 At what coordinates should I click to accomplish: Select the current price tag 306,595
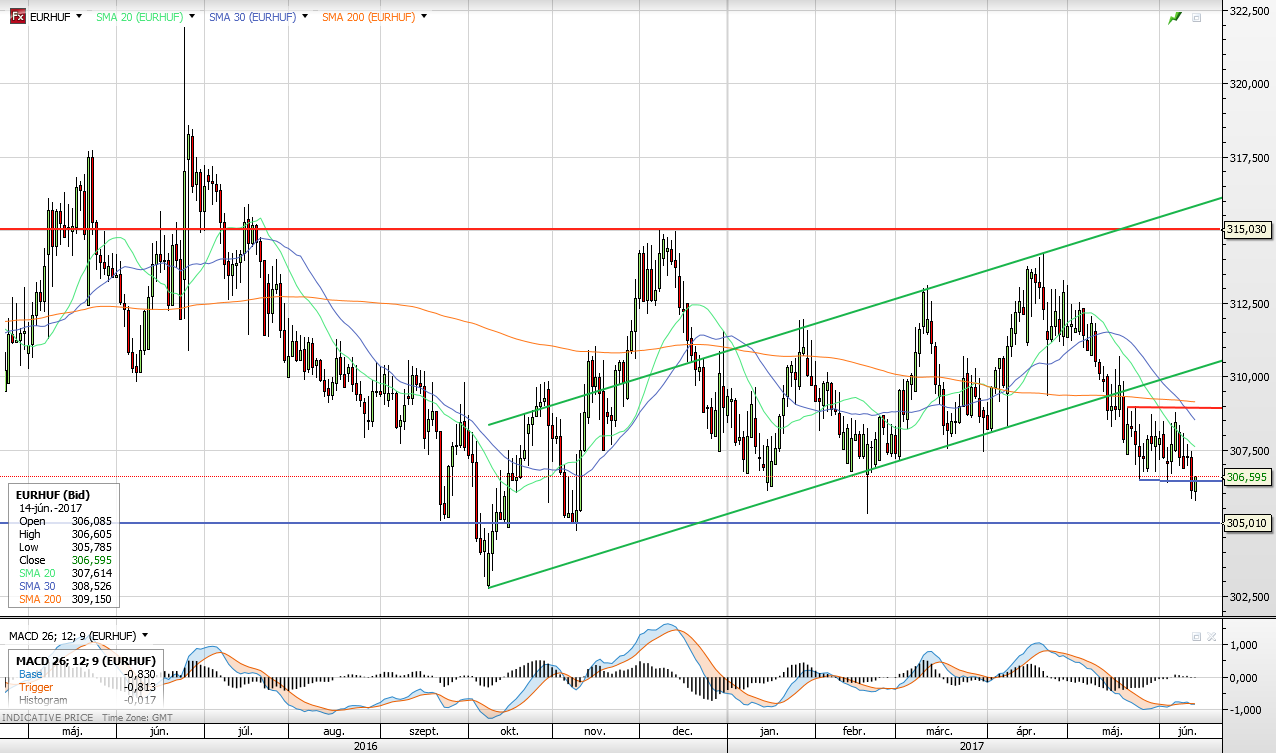(x=1246, y=477)
